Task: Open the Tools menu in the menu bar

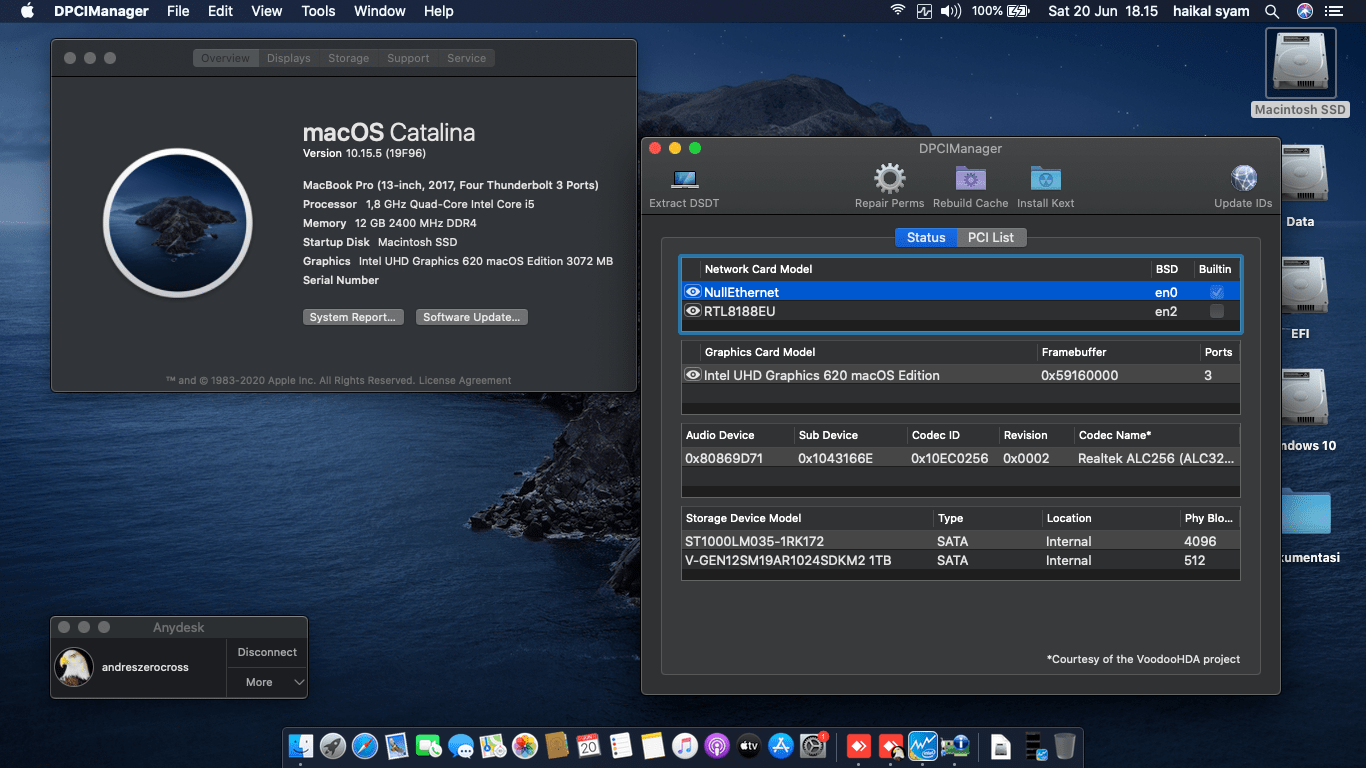Action: click(x=318, y=11)
